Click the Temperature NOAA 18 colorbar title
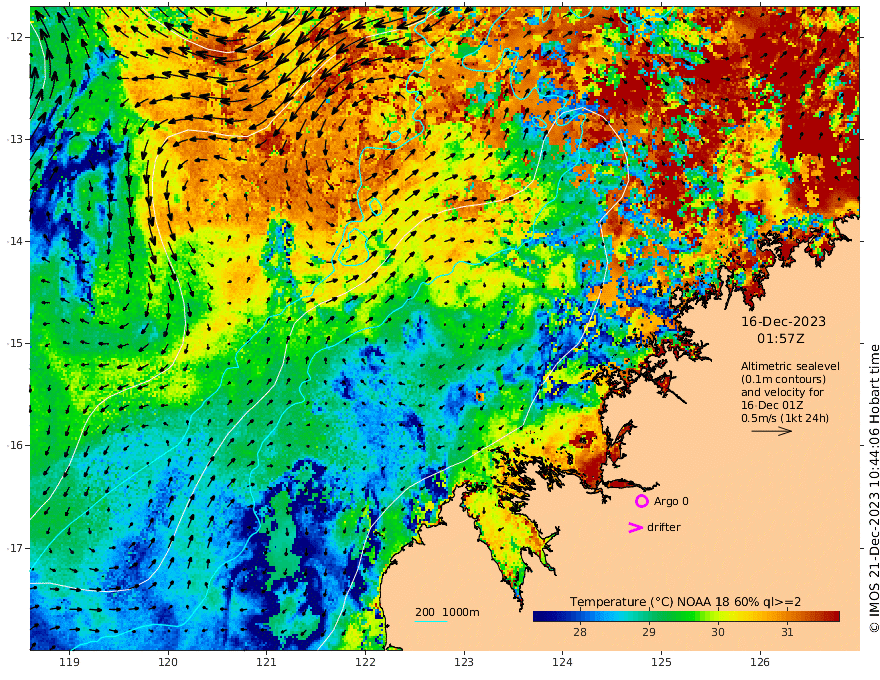Image resolution: width=880 pixels, height=680 pixels. pyautogui.click(x=685, y=602)
